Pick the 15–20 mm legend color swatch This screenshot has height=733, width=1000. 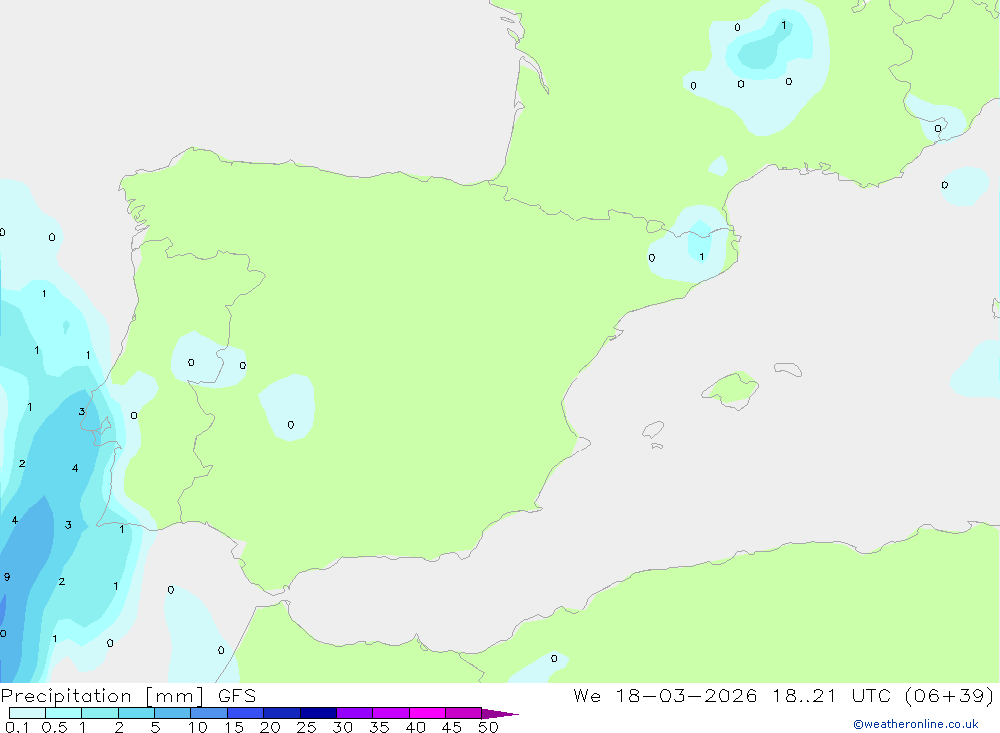[x=245, y=713]
